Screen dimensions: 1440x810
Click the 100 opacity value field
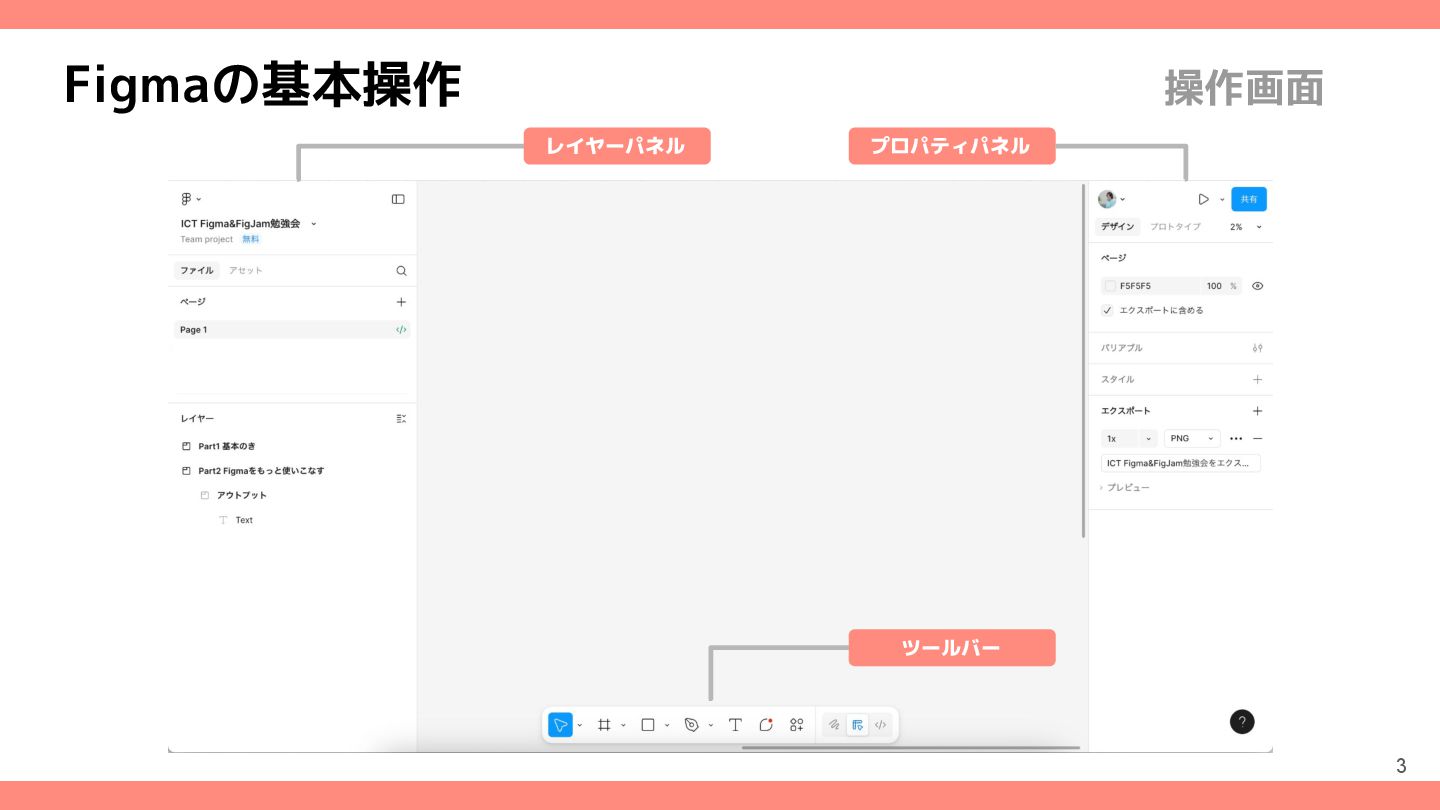[1214, 286]
